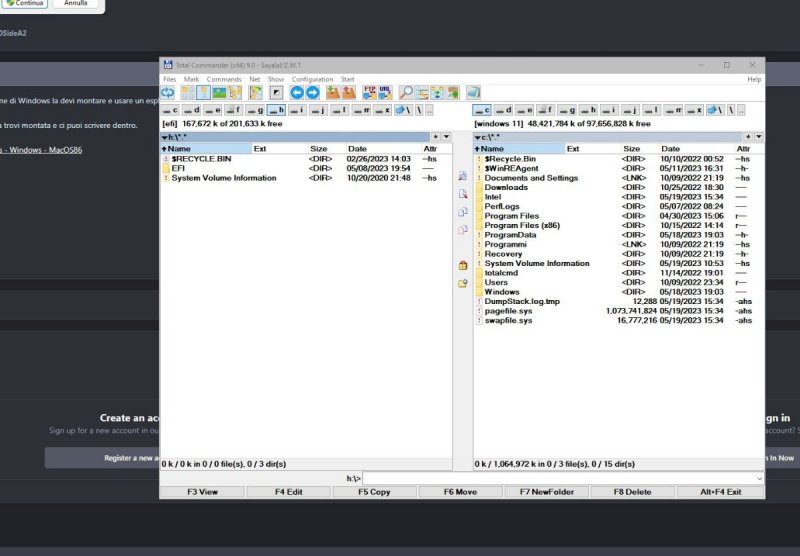
Task: Open left panel directory history dropdown arrow
Action: click(x=446, y=137)
